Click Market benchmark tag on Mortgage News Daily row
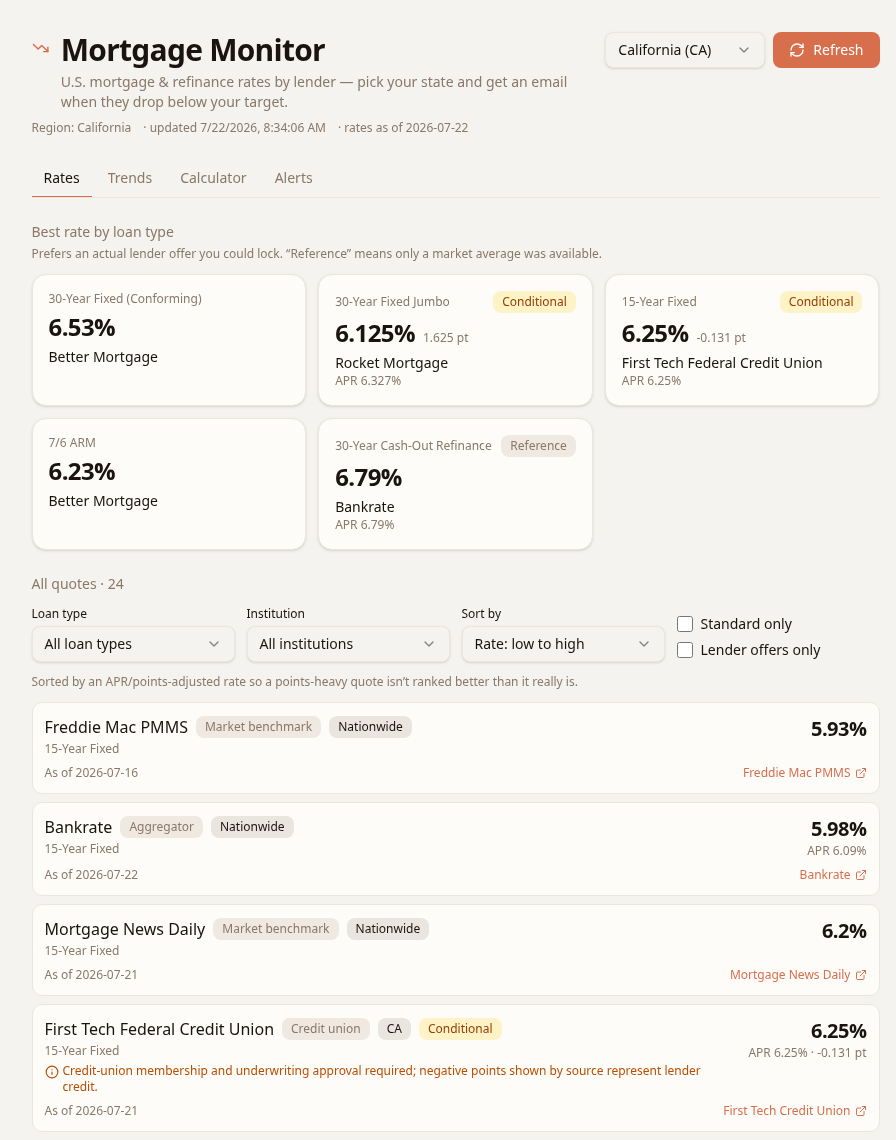The width and height of the screenshot is (896, 1140). click(x=276, y=929)
